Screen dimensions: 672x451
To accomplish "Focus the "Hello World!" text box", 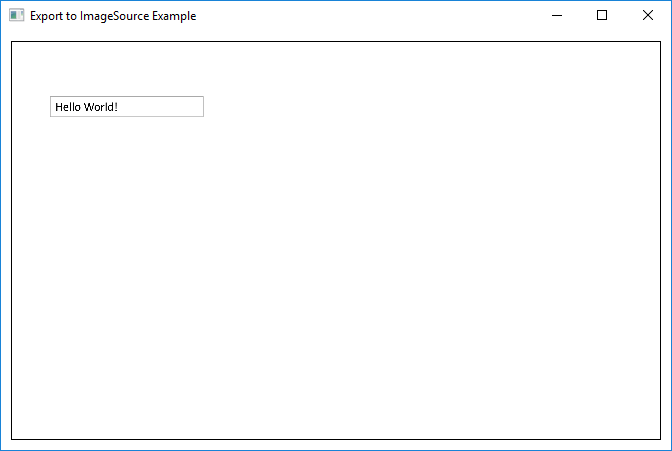I will tap(127, 107).
